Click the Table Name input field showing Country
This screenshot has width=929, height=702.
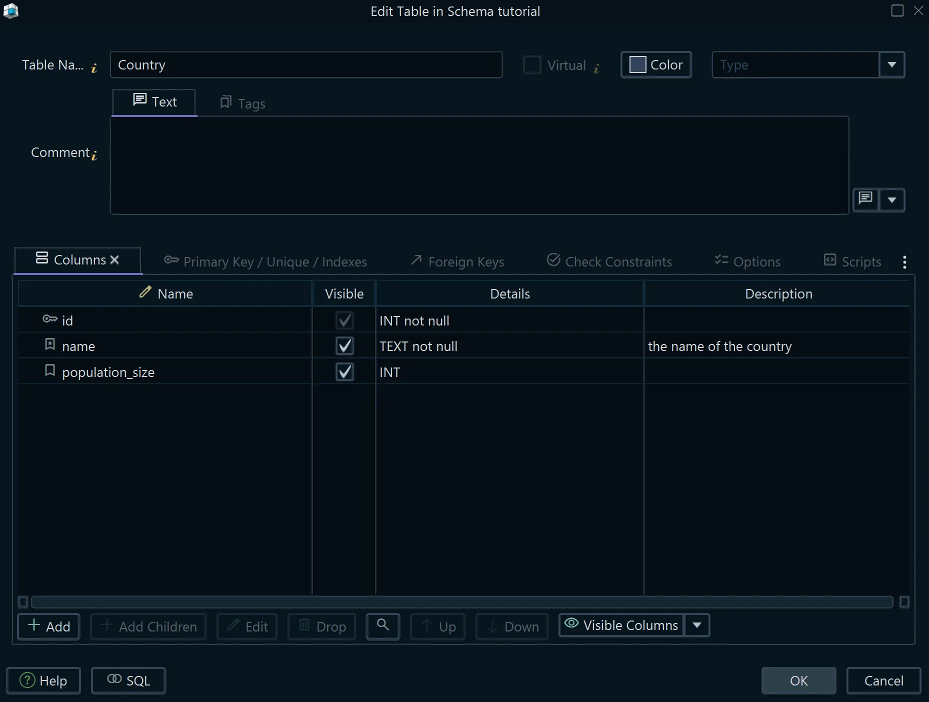point(305,64)
